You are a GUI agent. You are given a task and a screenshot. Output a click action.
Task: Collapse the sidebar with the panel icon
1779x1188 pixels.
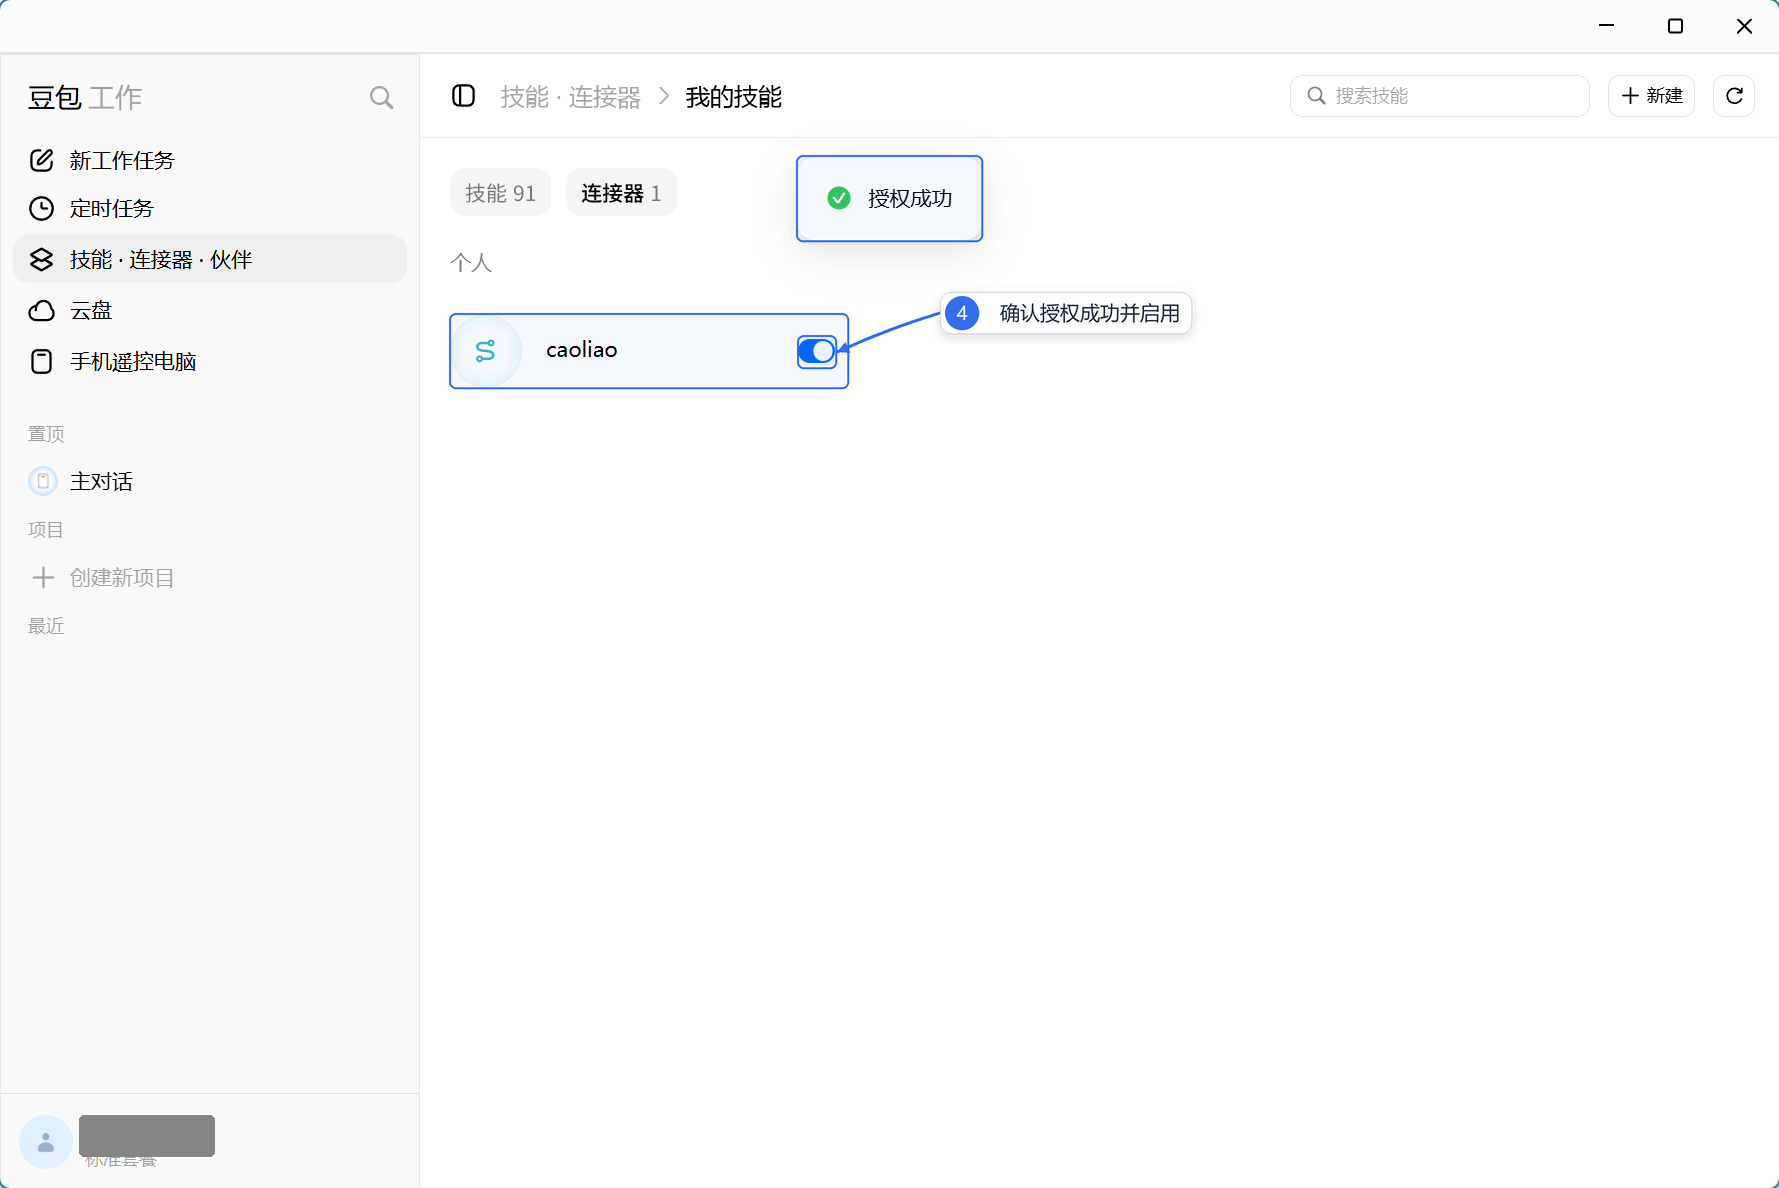[463, 96]
